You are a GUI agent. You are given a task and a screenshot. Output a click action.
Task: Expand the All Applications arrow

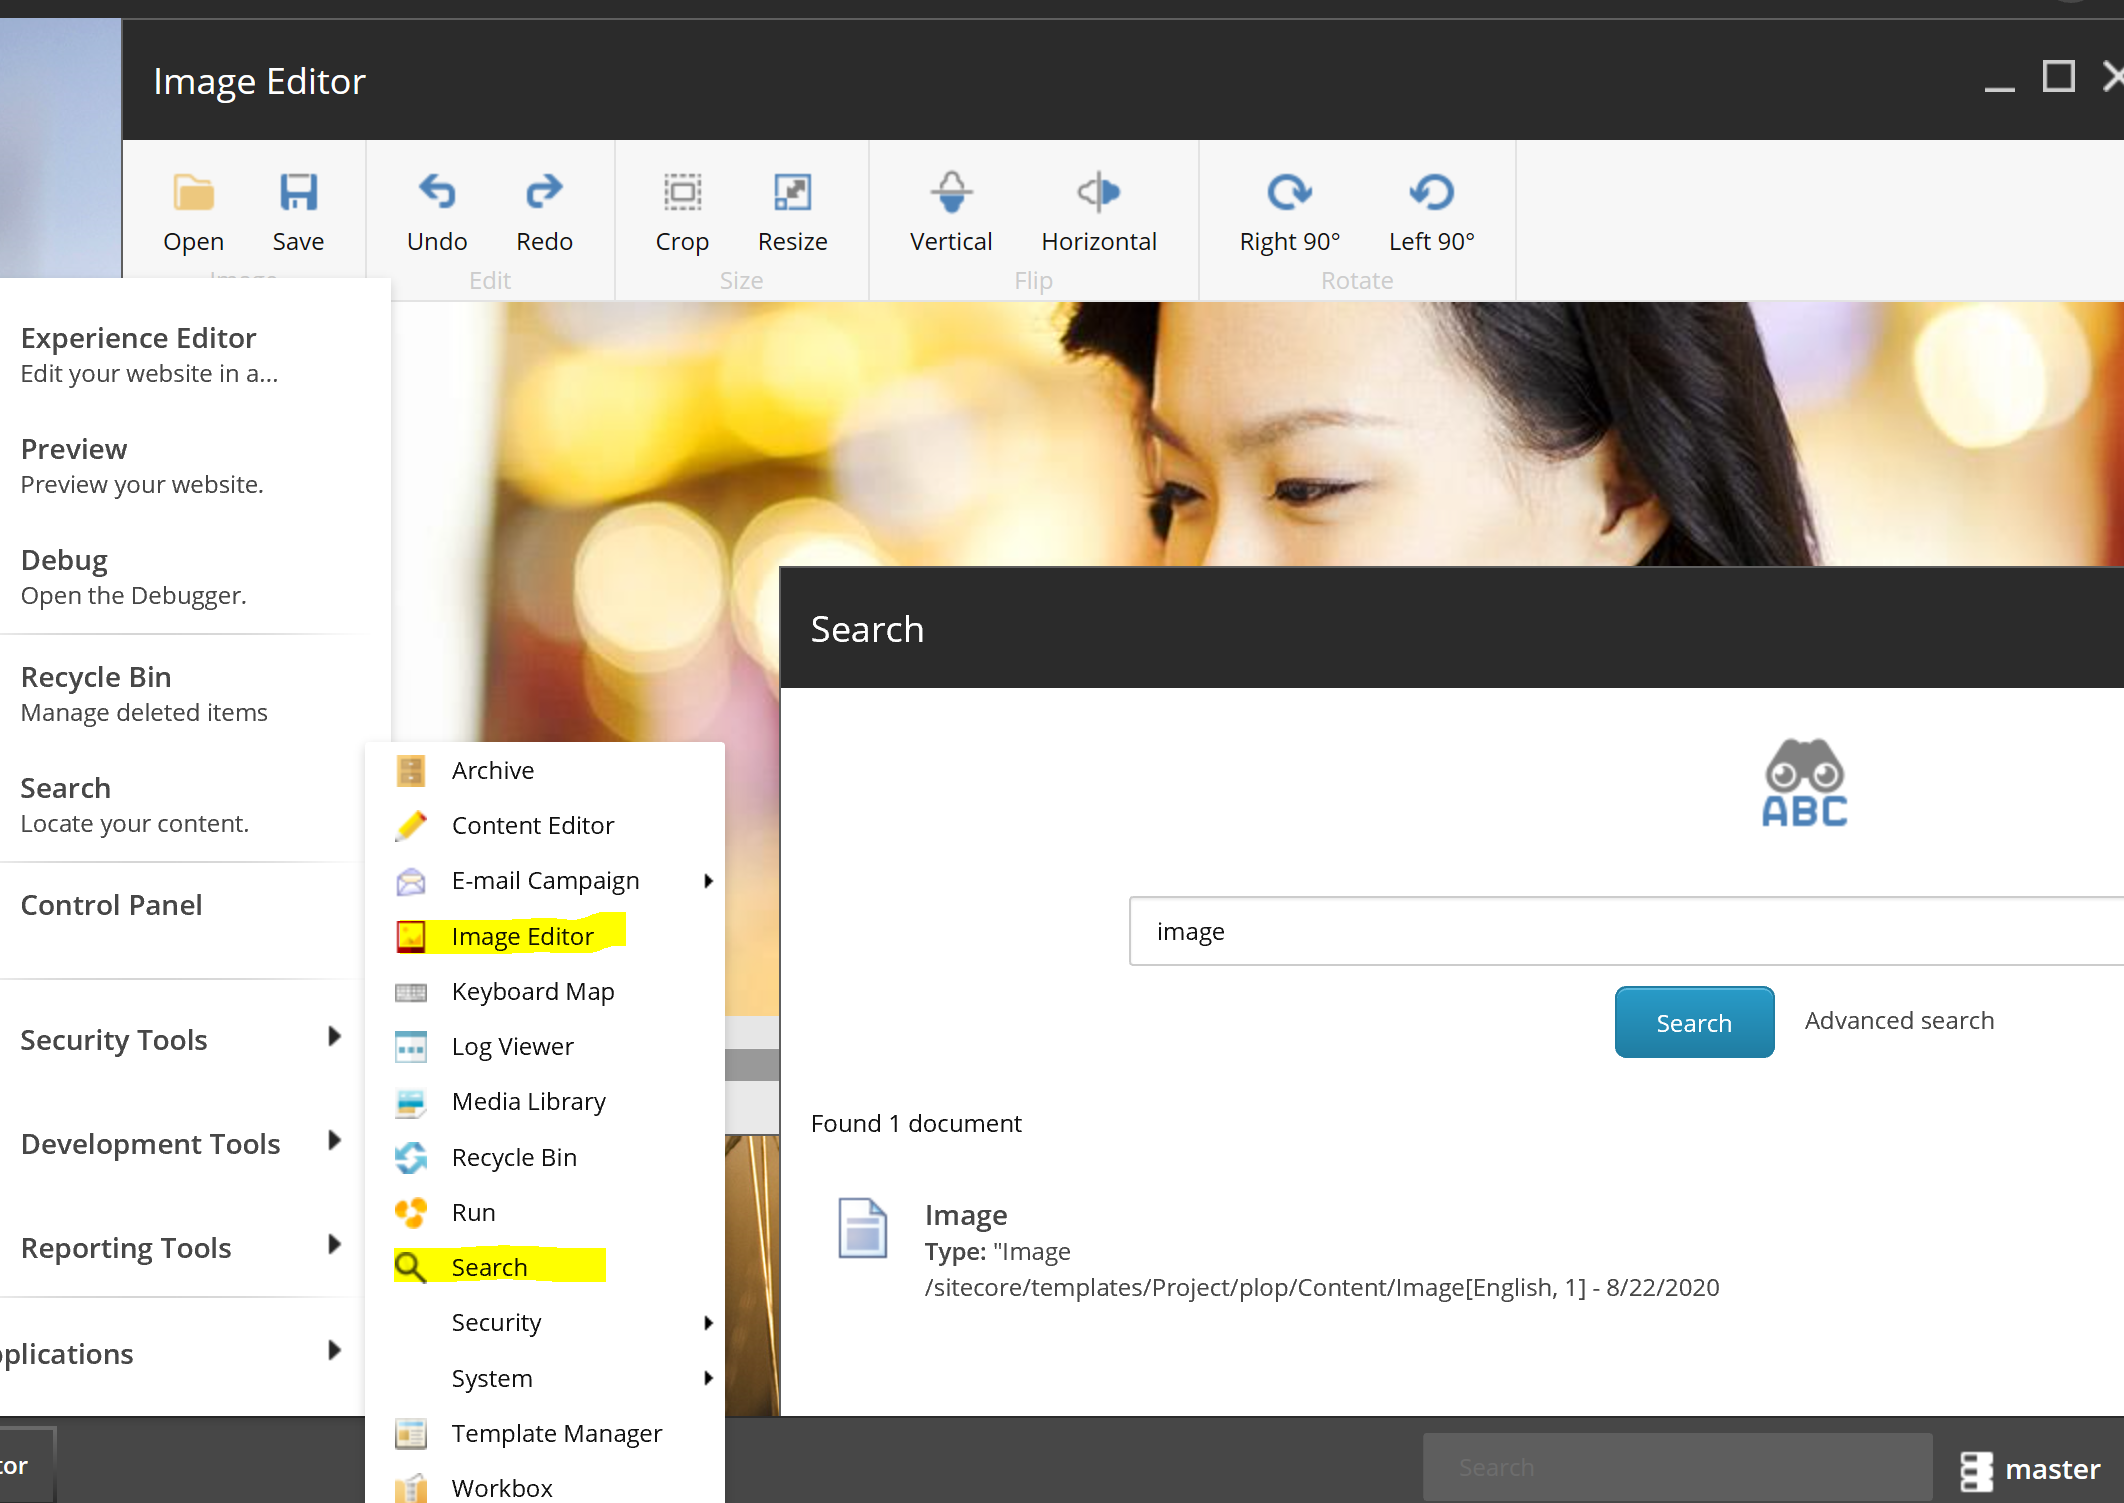pyautogui.click(x=335, y=1350)
